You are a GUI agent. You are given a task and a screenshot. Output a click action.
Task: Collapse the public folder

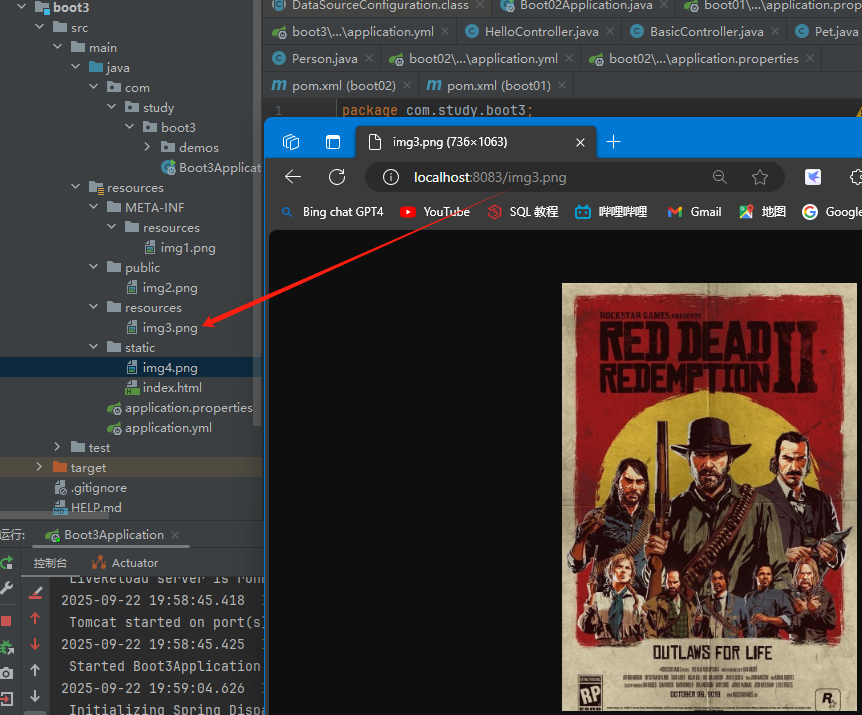tap(94, 267)
